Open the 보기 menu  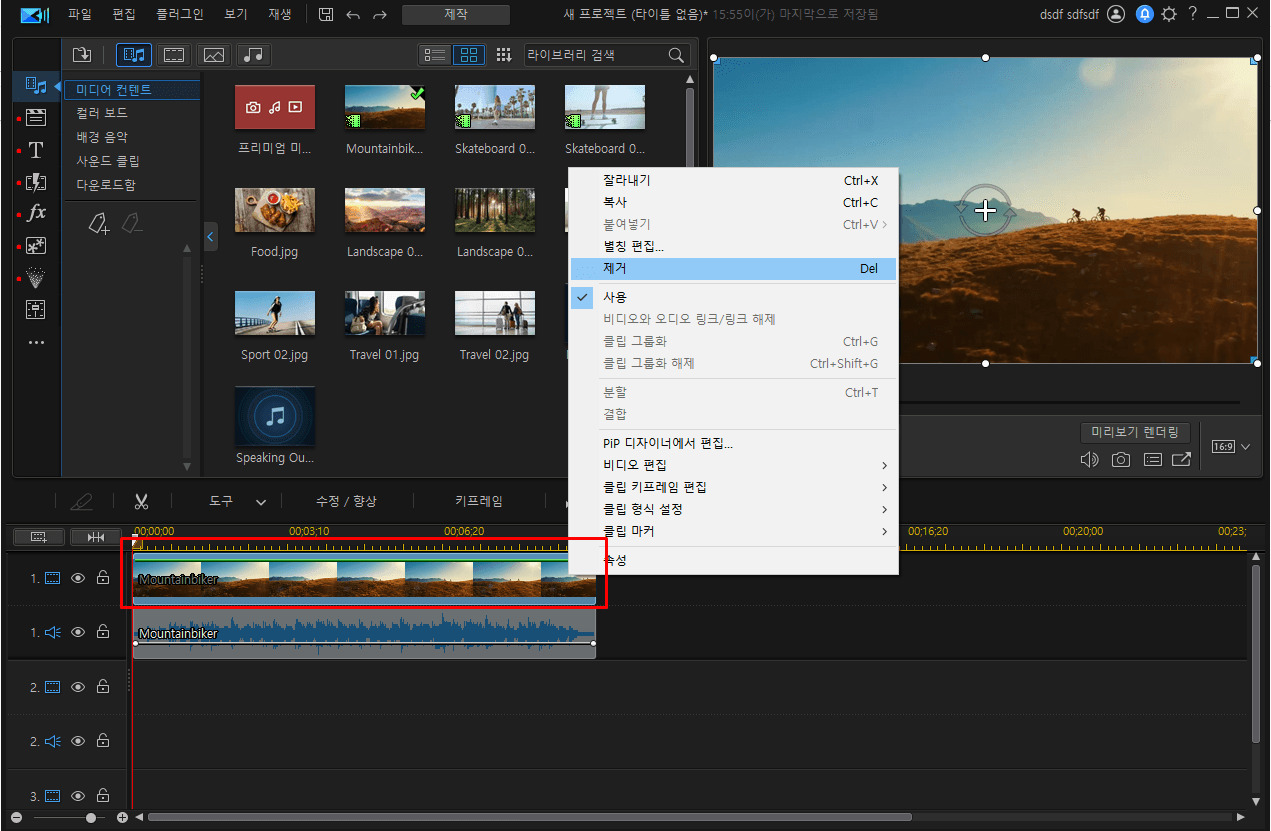click(x=236, y=15)
